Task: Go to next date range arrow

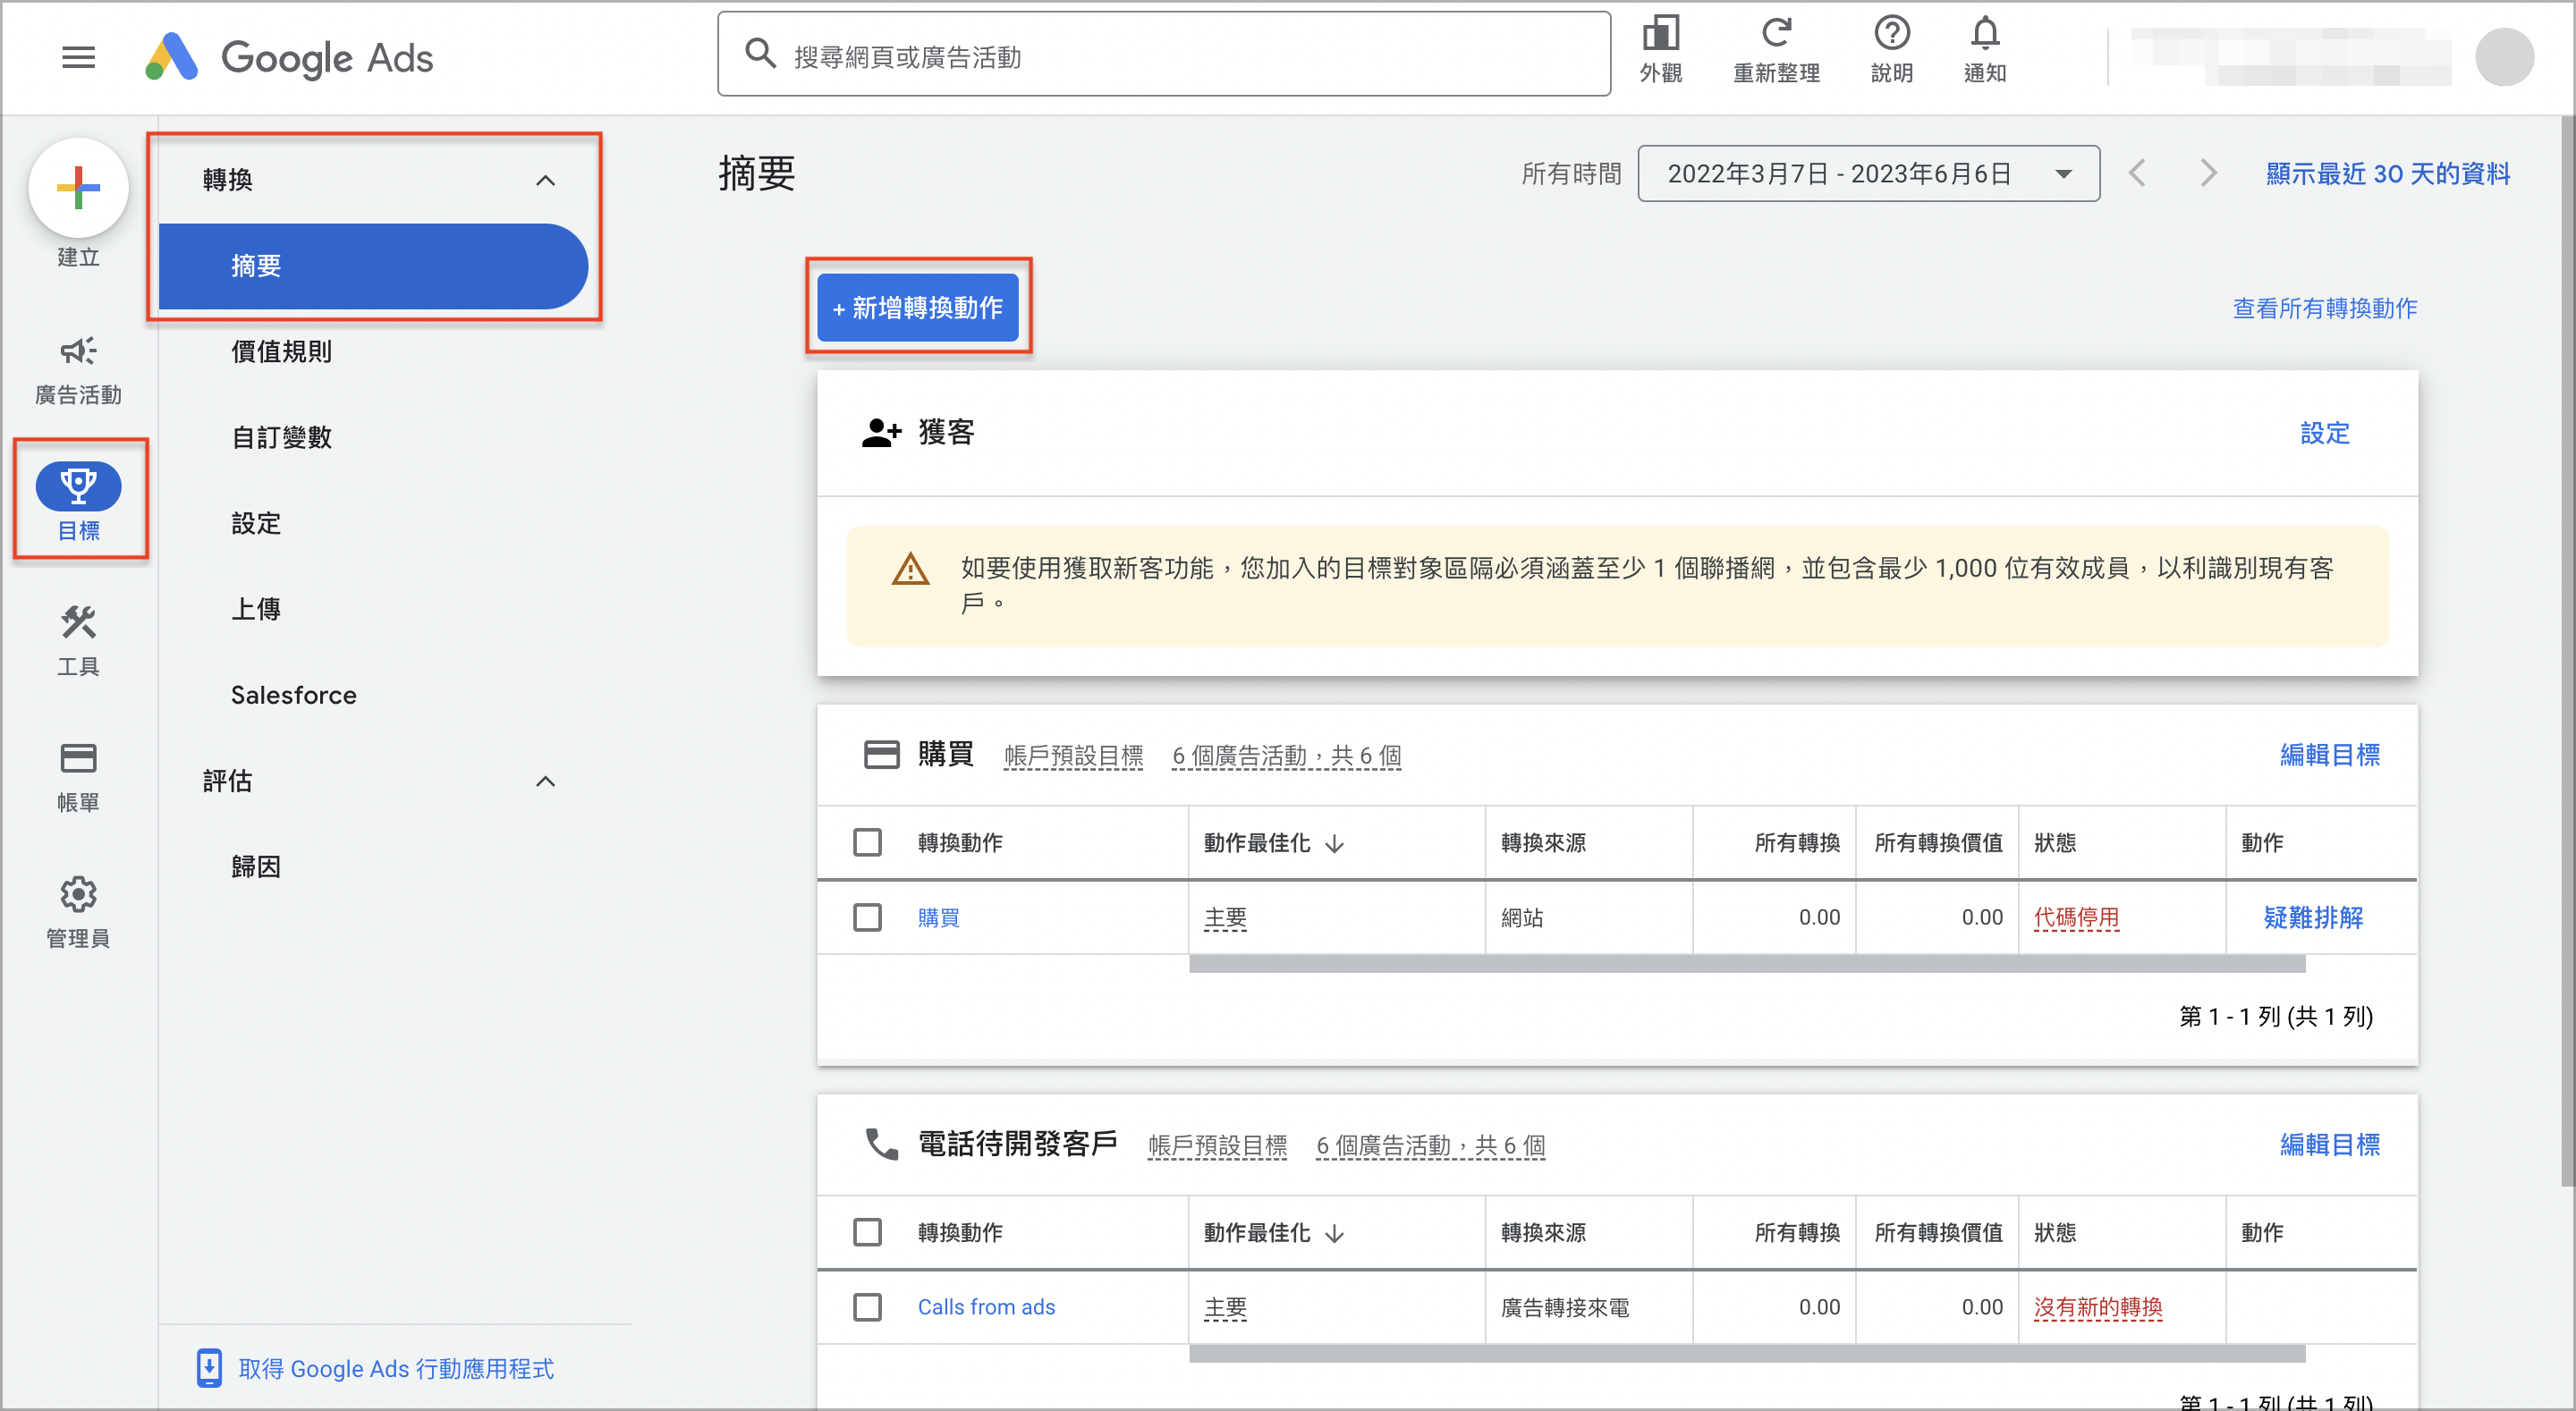Action: click(2209, 173)
